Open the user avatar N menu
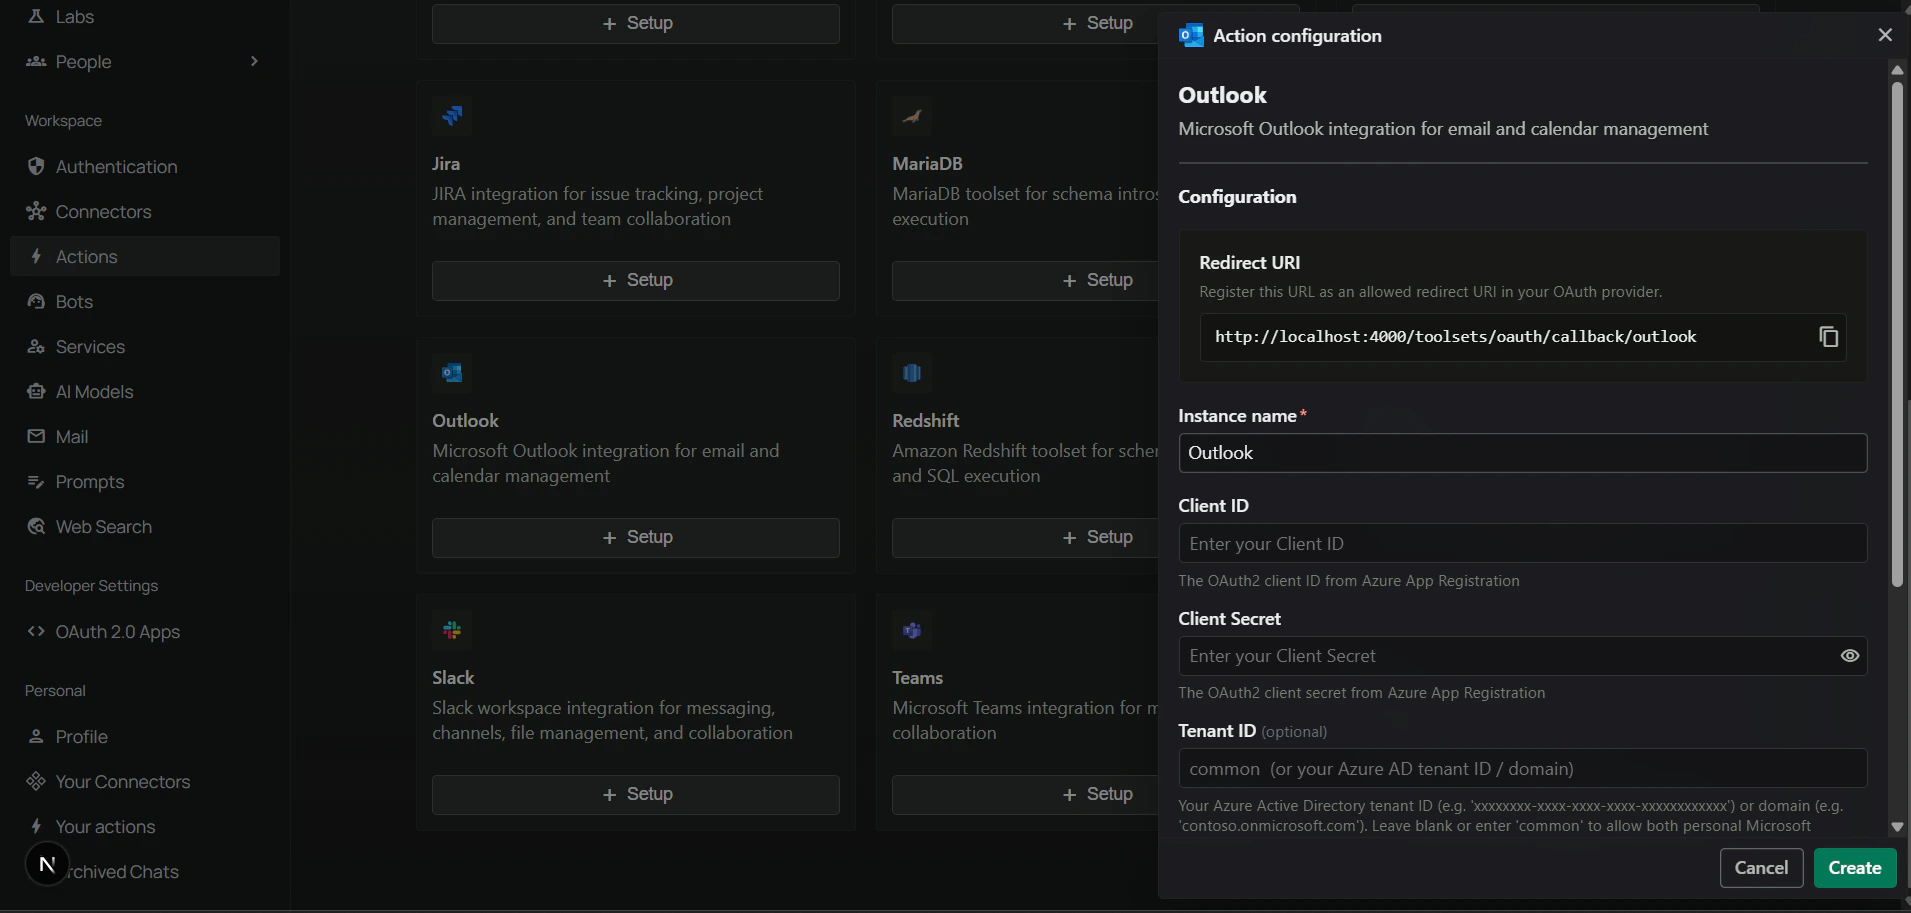Screen dimensions: 1911x913 [x=47, y=864]
